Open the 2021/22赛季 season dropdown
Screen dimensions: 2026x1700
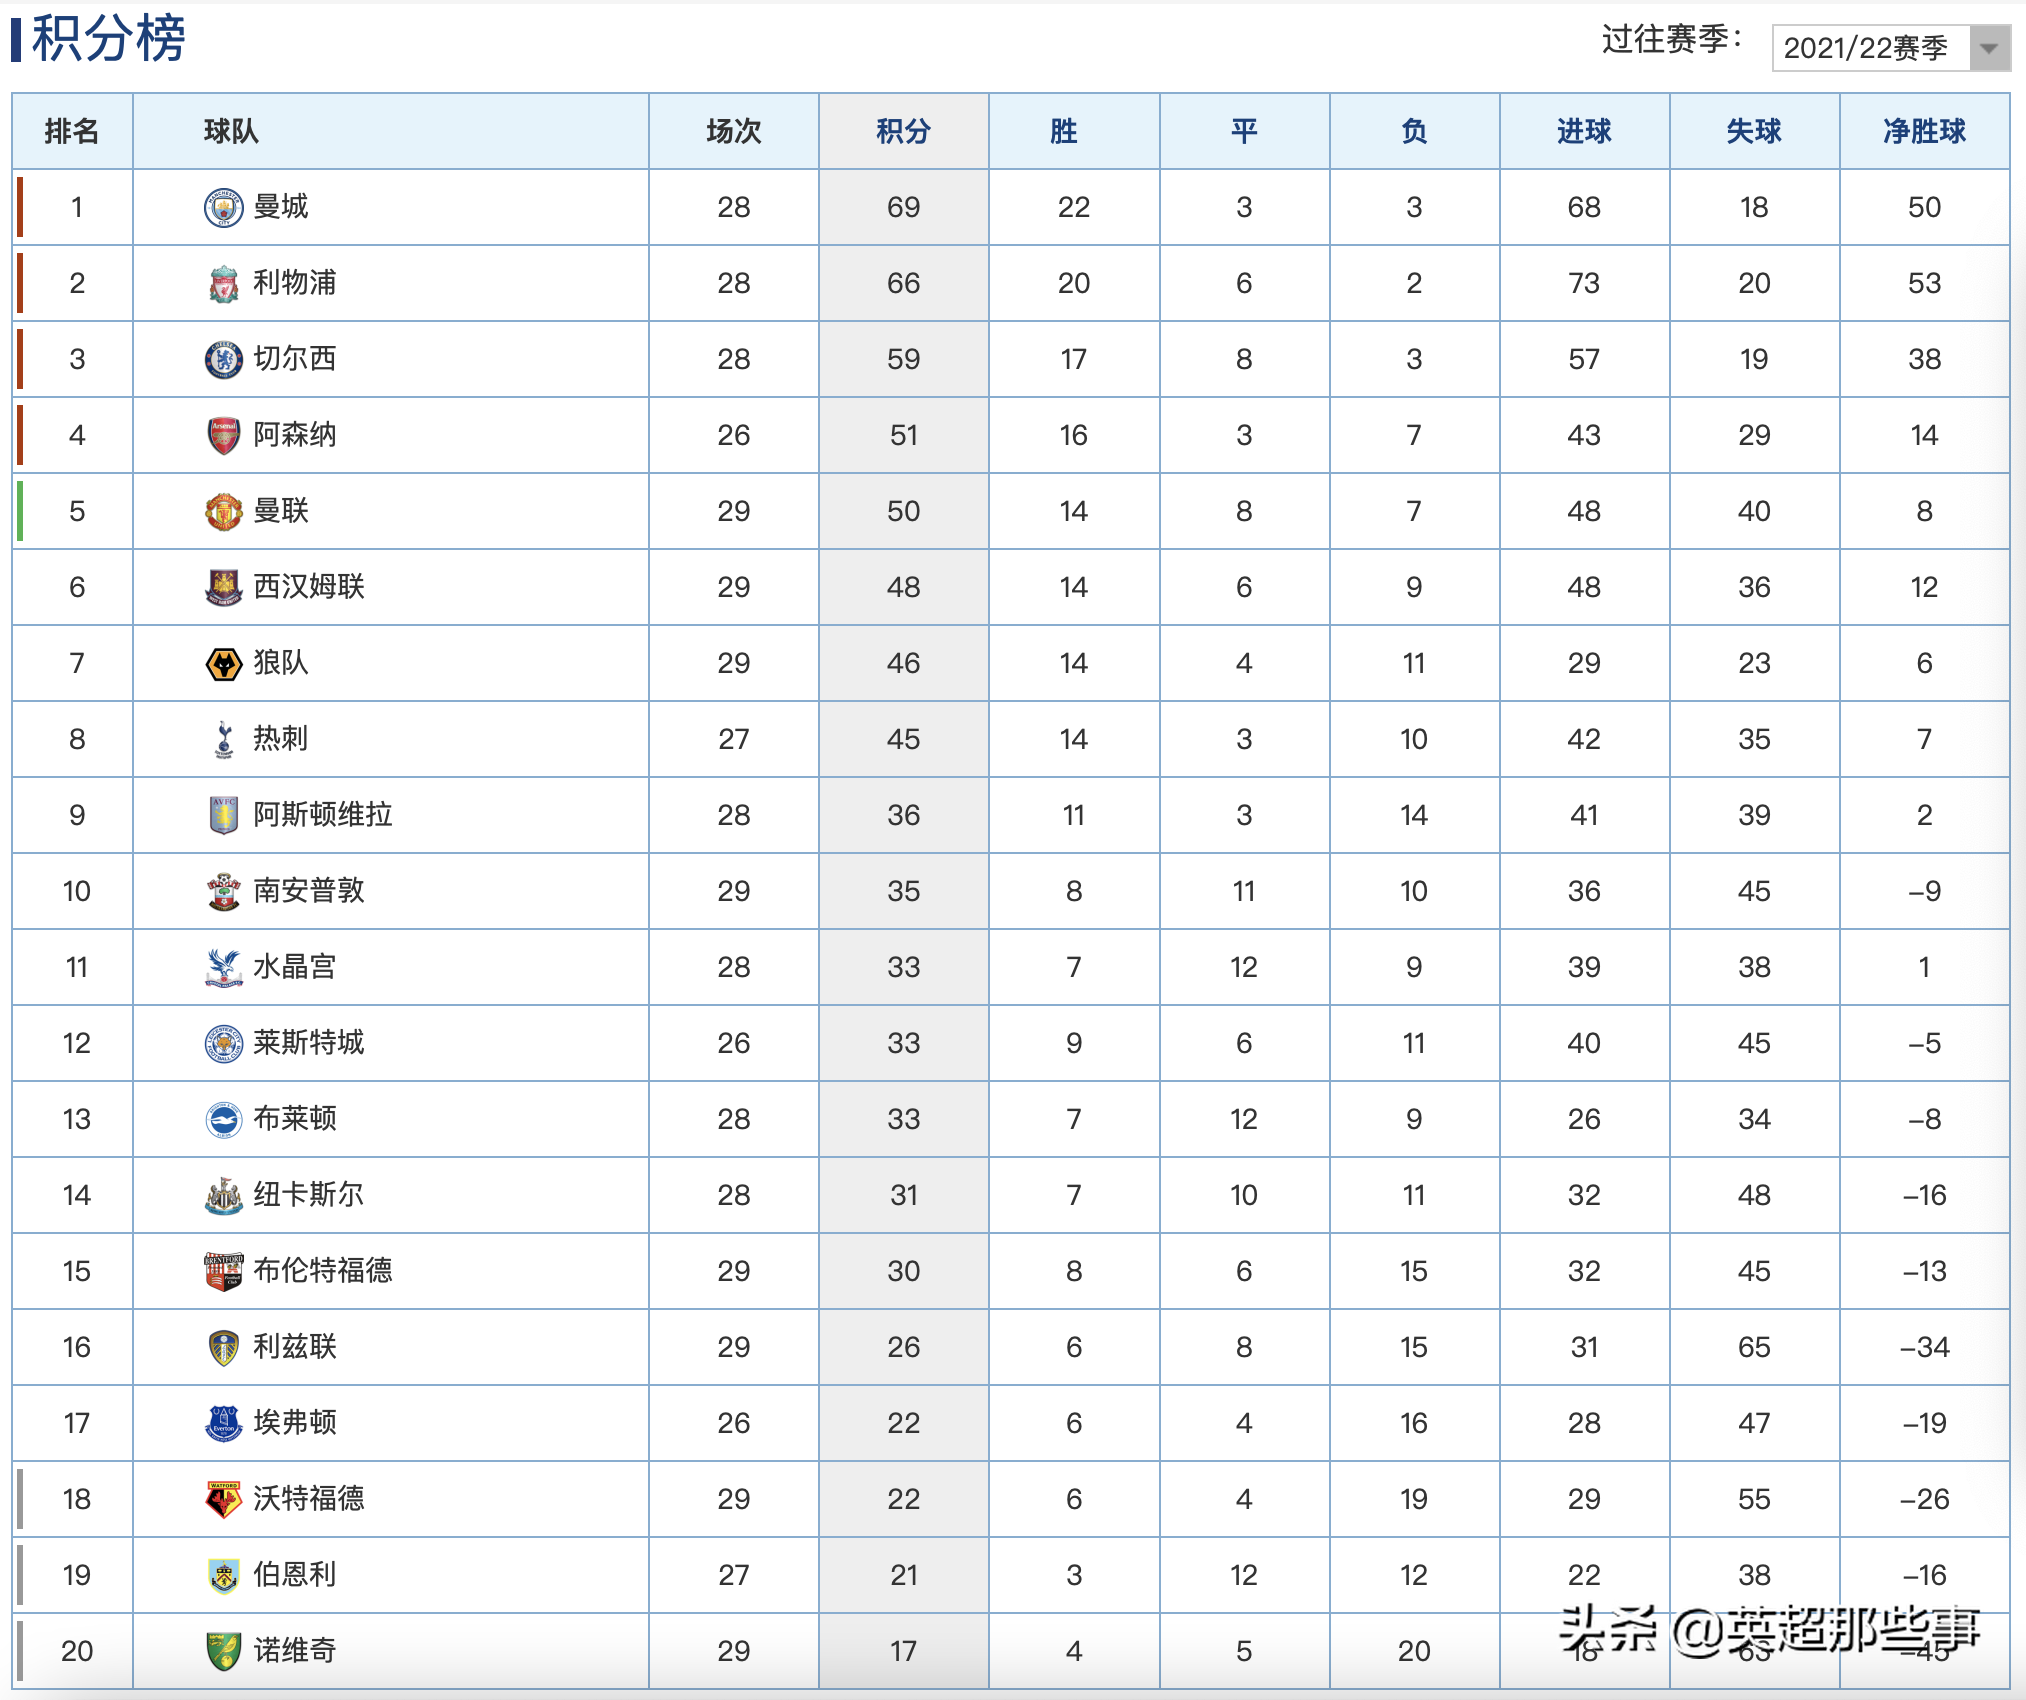[1891, 48]
